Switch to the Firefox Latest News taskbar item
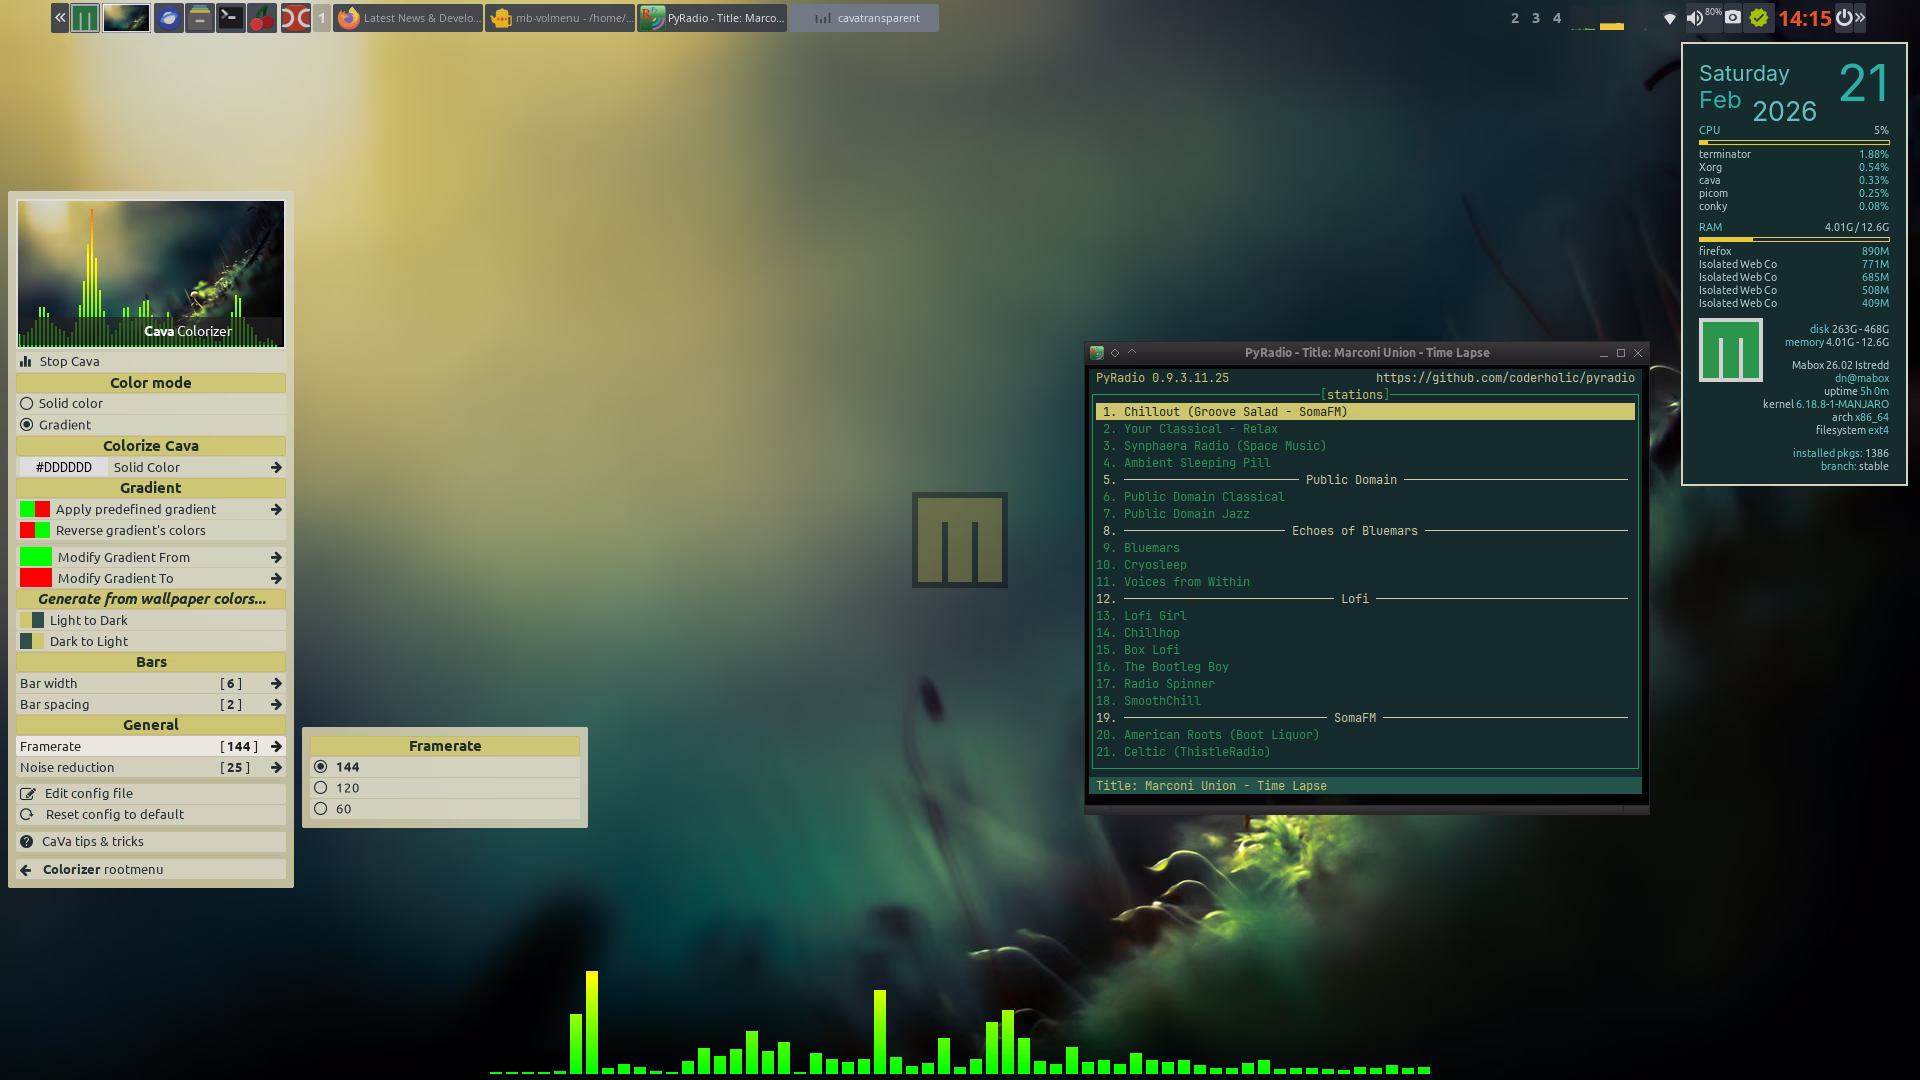Image resolution: width=1920 pixels, height=1080 pixels. tap(408, 17)
